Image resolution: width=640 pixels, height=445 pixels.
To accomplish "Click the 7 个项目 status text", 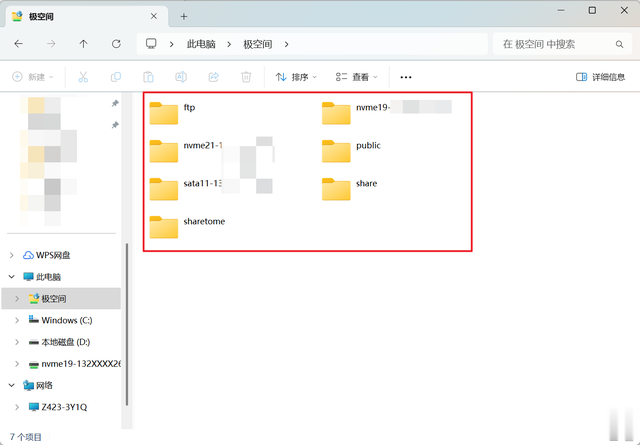I will pos(25,437).
